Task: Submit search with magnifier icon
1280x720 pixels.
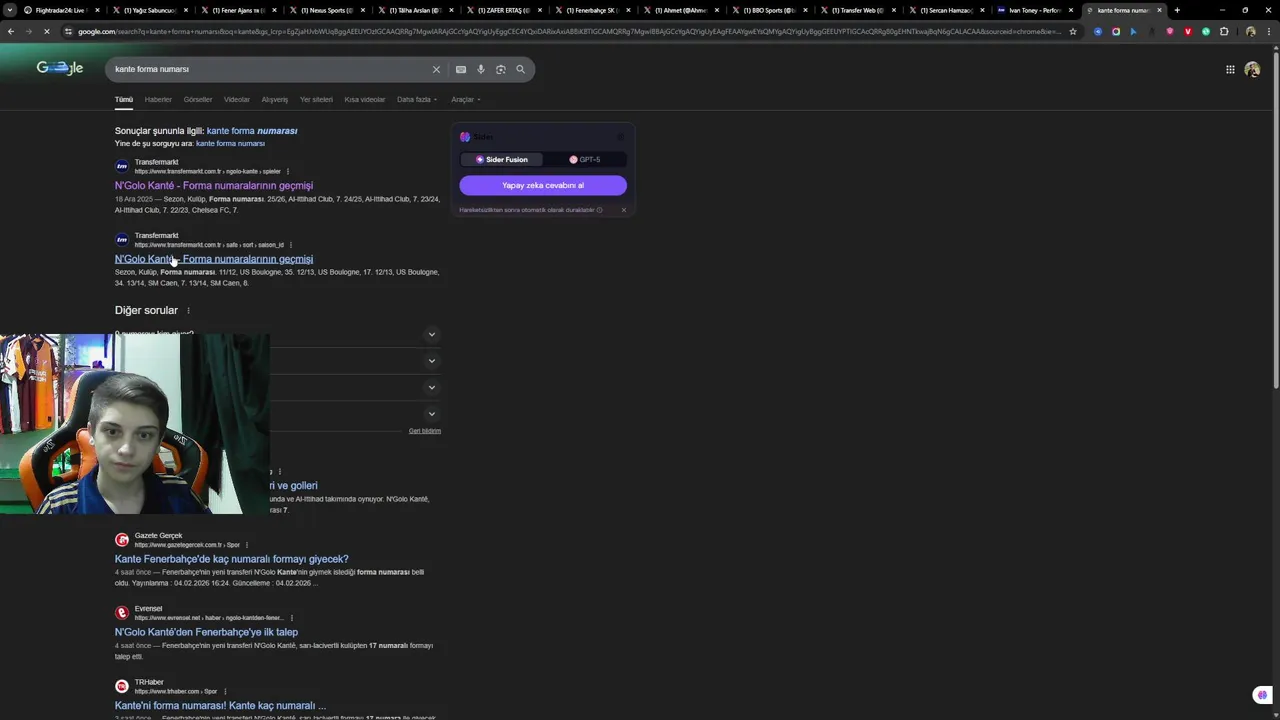Action: pos(521,69)
